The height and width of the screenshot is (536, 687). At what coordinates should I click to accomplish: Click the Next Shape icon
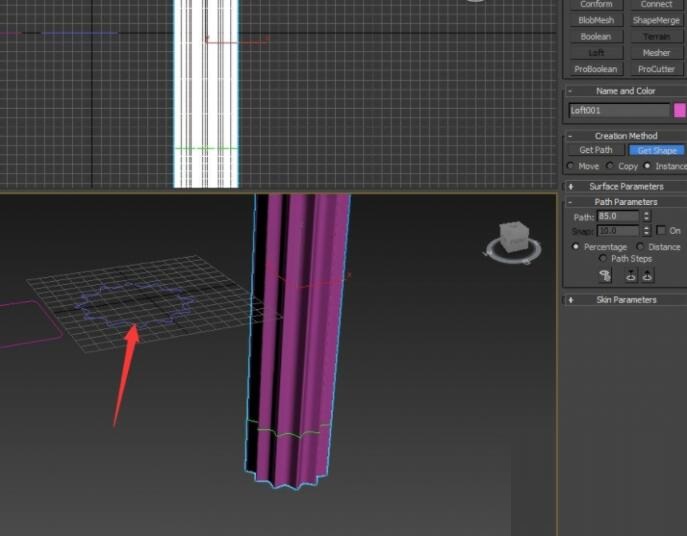pos(648,276)
